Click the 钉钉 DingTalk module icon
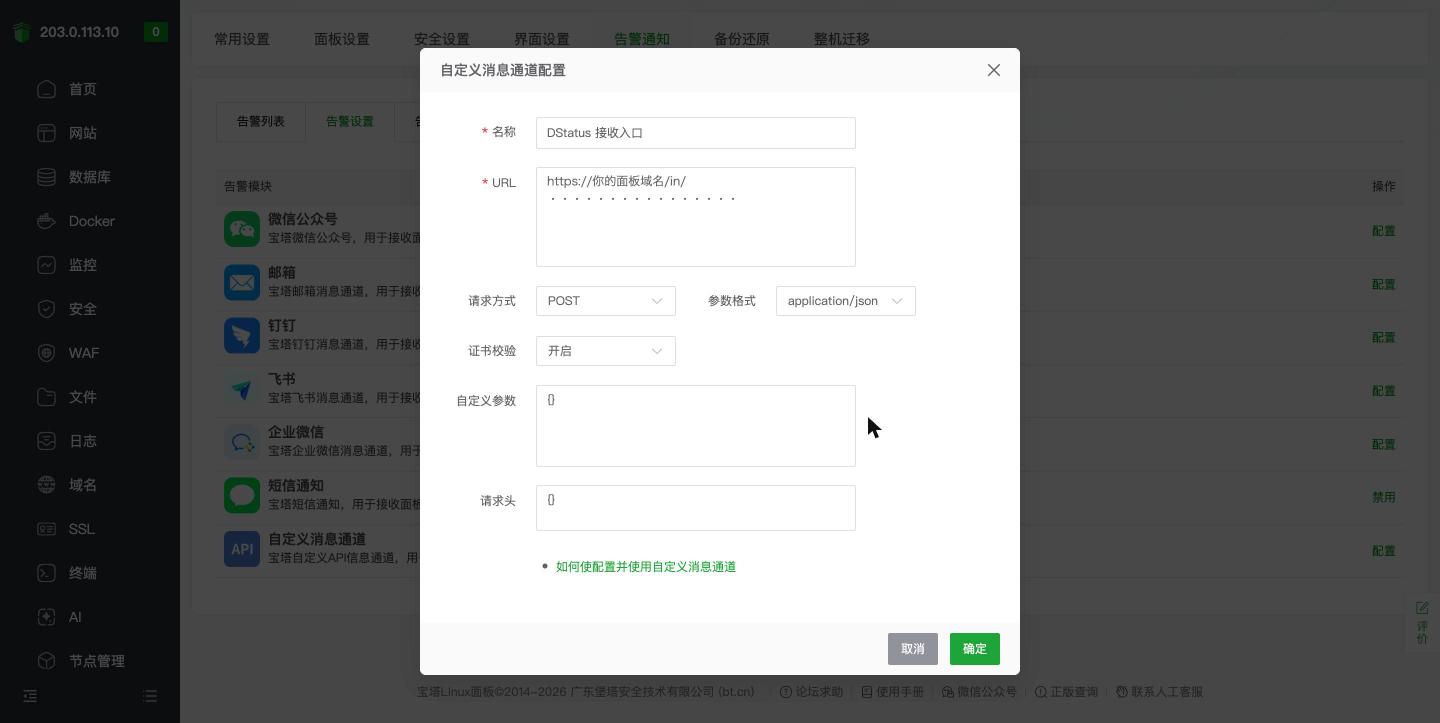The image size is (1440, 723). [242, 335]
